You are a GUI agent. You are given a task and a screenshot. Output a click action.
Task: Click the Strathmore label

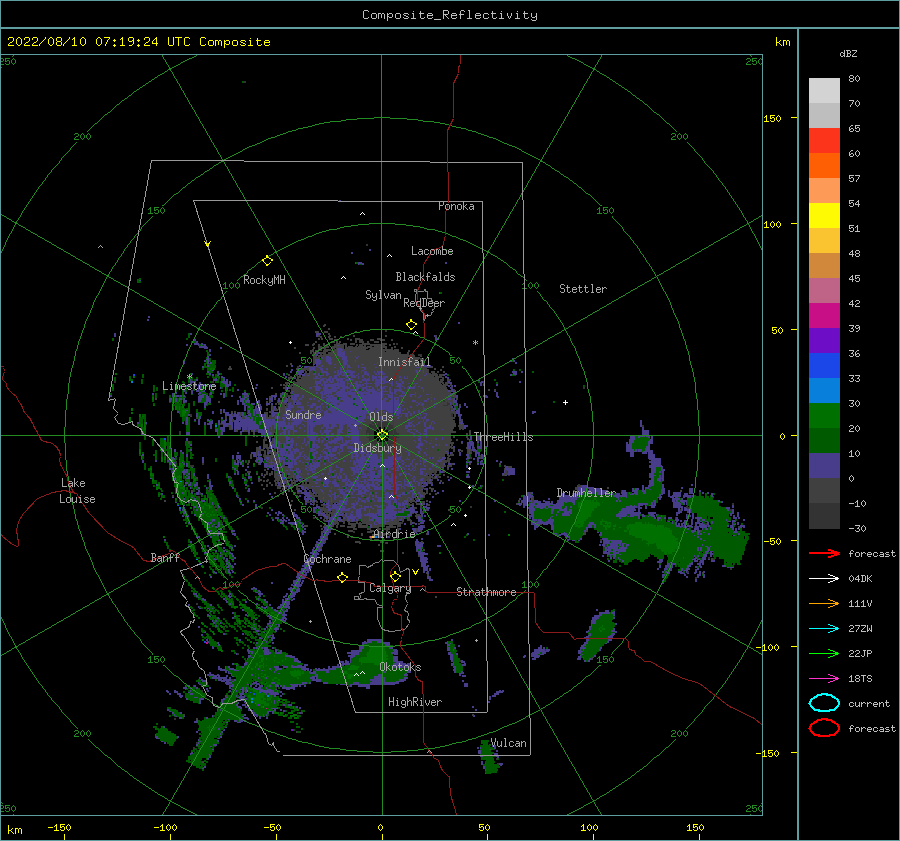point(486,592)
